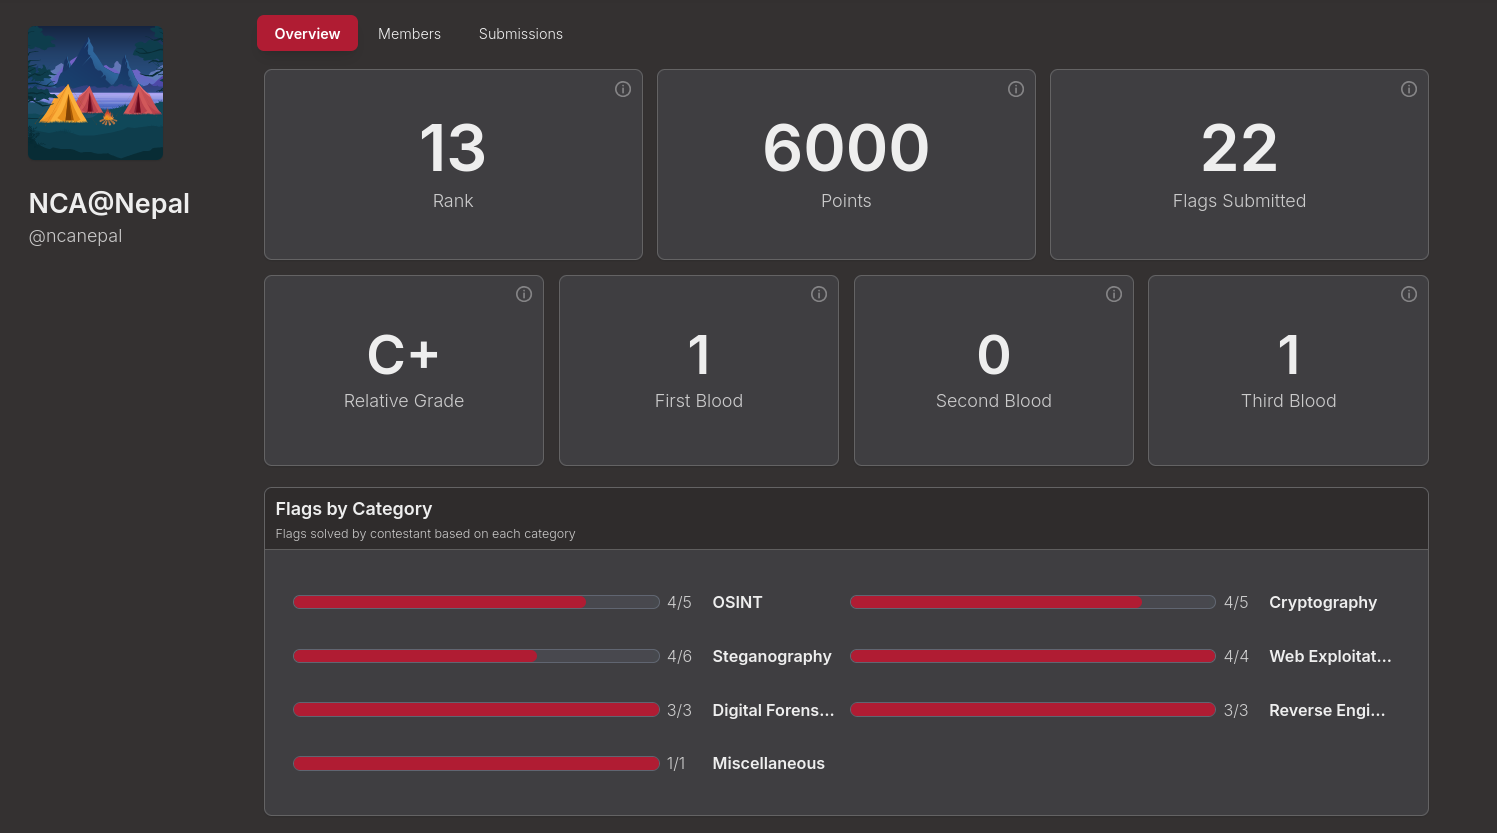Click the truncated Digital Forensics label
This screenshot has height=833, width=1497.
[772, 710]
